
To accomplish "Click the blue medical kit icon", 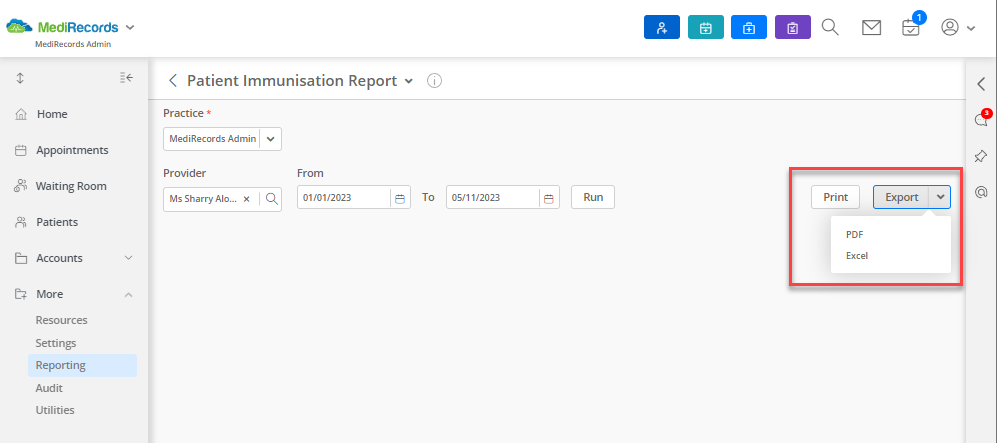I will [x=749, y=27].
